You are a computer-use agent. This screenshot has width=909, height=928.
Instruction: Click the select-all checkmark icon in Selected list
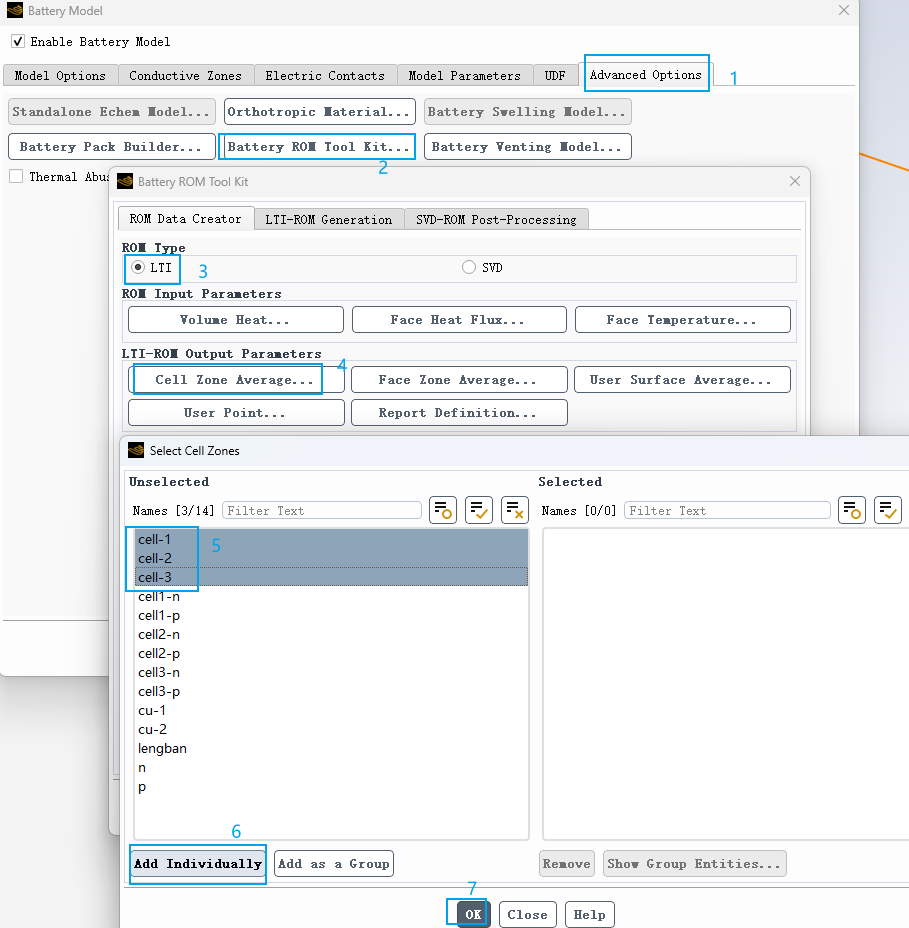tap(888, 510)
